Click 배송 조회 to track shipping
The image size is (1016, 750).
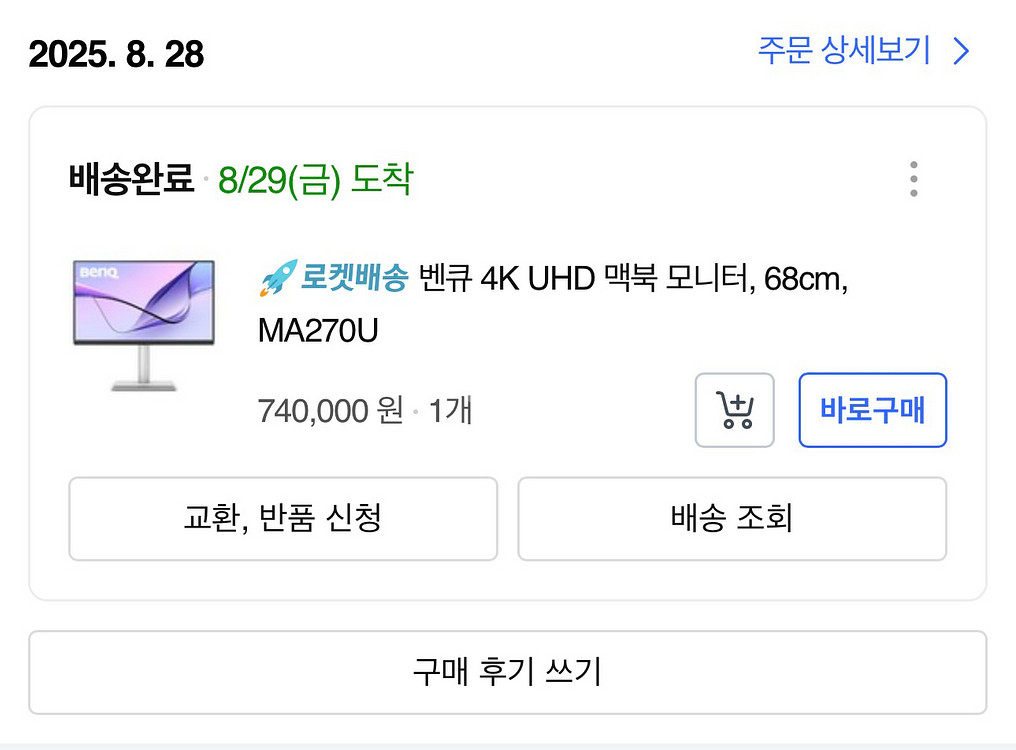tap(731, 519)
